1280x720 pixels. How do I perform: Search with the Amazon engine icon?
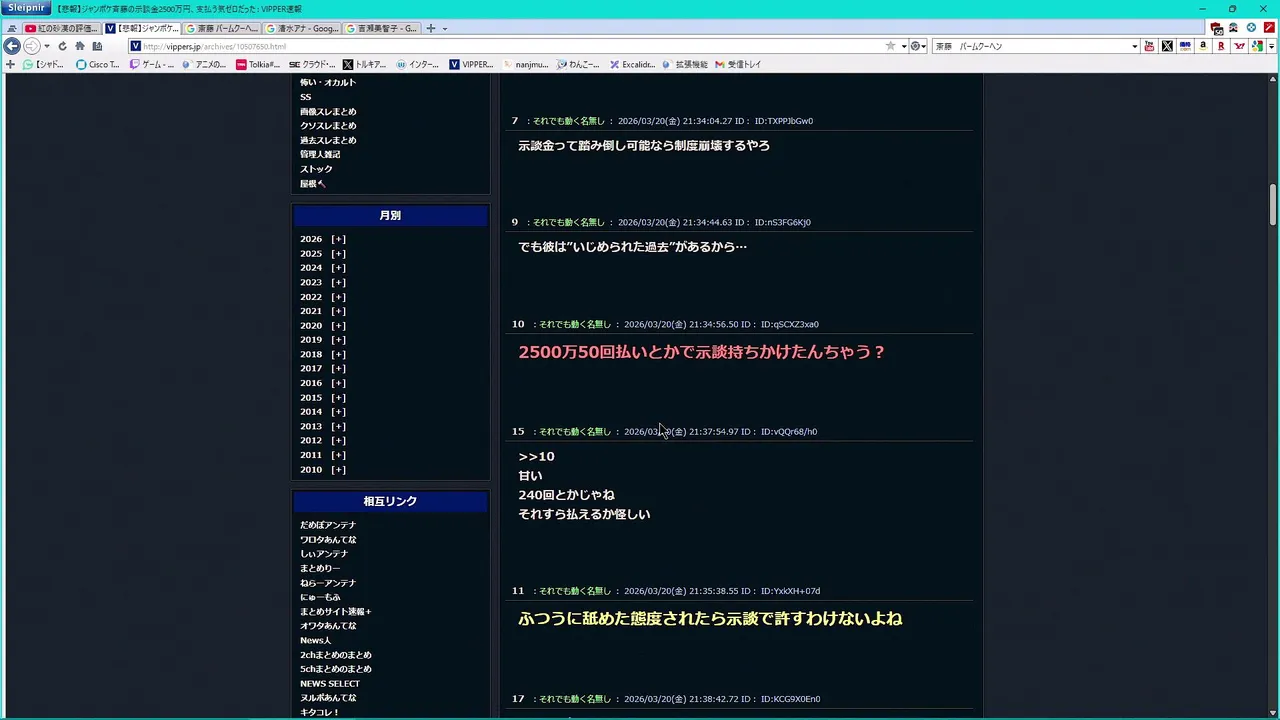click(x=1203, y=46)
